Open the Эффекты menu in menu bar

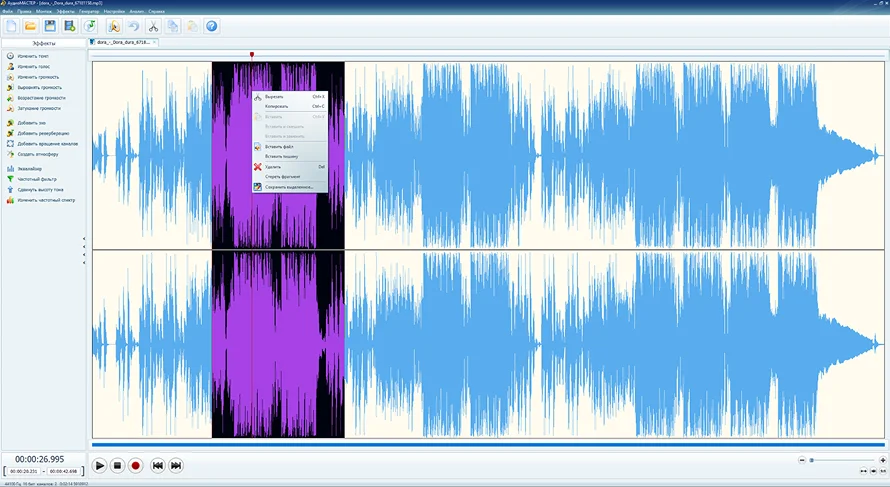click(65, 11)
